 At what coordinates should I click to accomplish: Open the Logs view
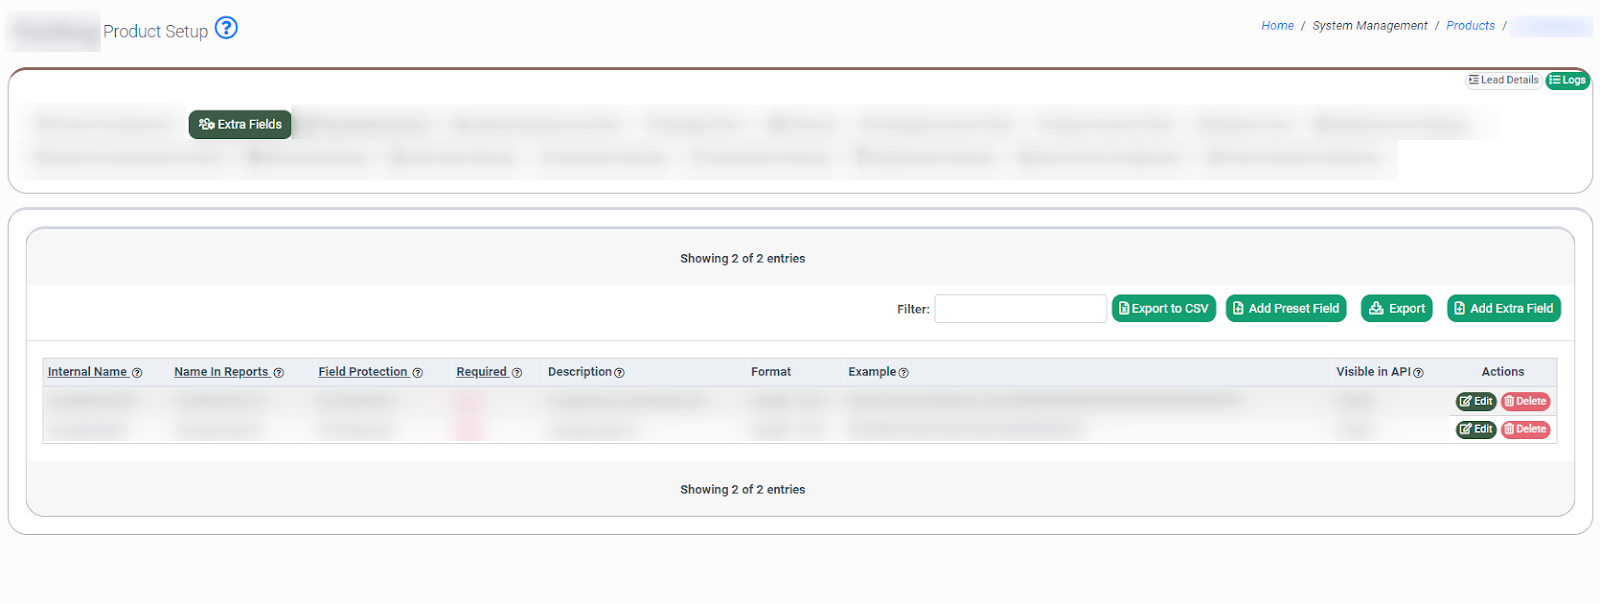1567,80
